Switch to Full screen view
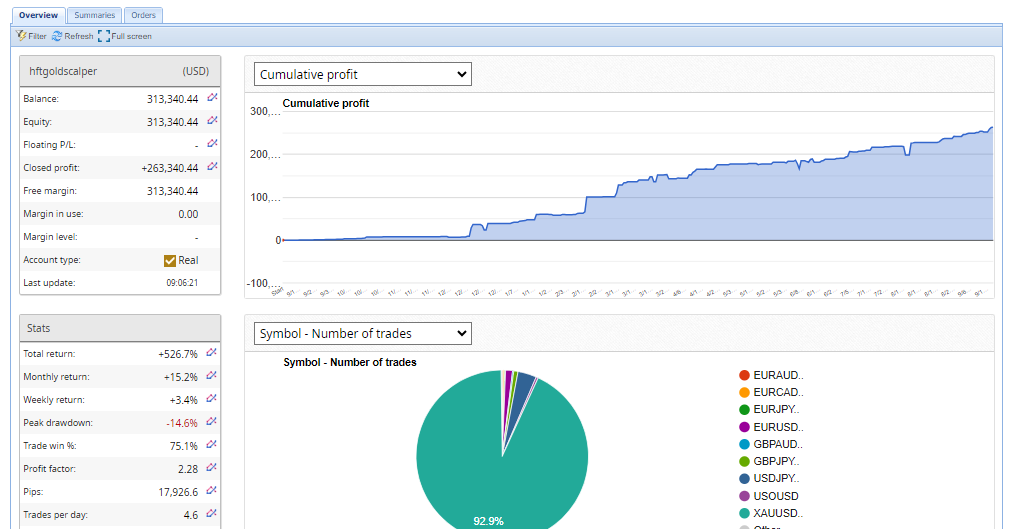The width and height of the screenshot is (1019, 529). pyautogui.click(x=125, y=36)
